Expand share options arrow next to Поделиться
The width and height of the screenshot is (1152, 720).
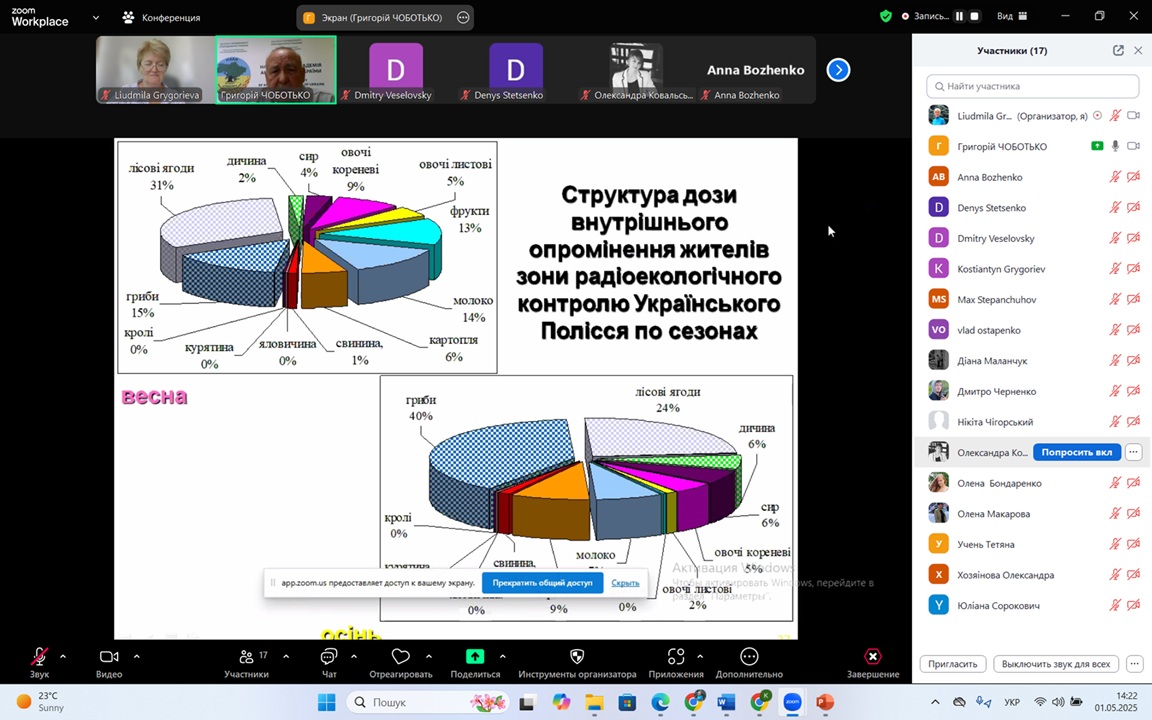pyautogui.click(x=503, y=656)
